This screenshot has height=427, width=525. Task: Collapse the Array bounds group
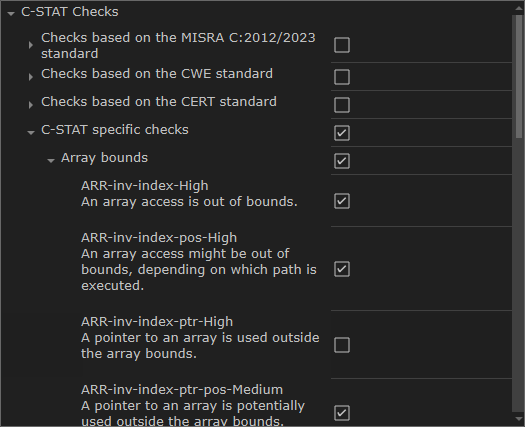tap(51, 161)
